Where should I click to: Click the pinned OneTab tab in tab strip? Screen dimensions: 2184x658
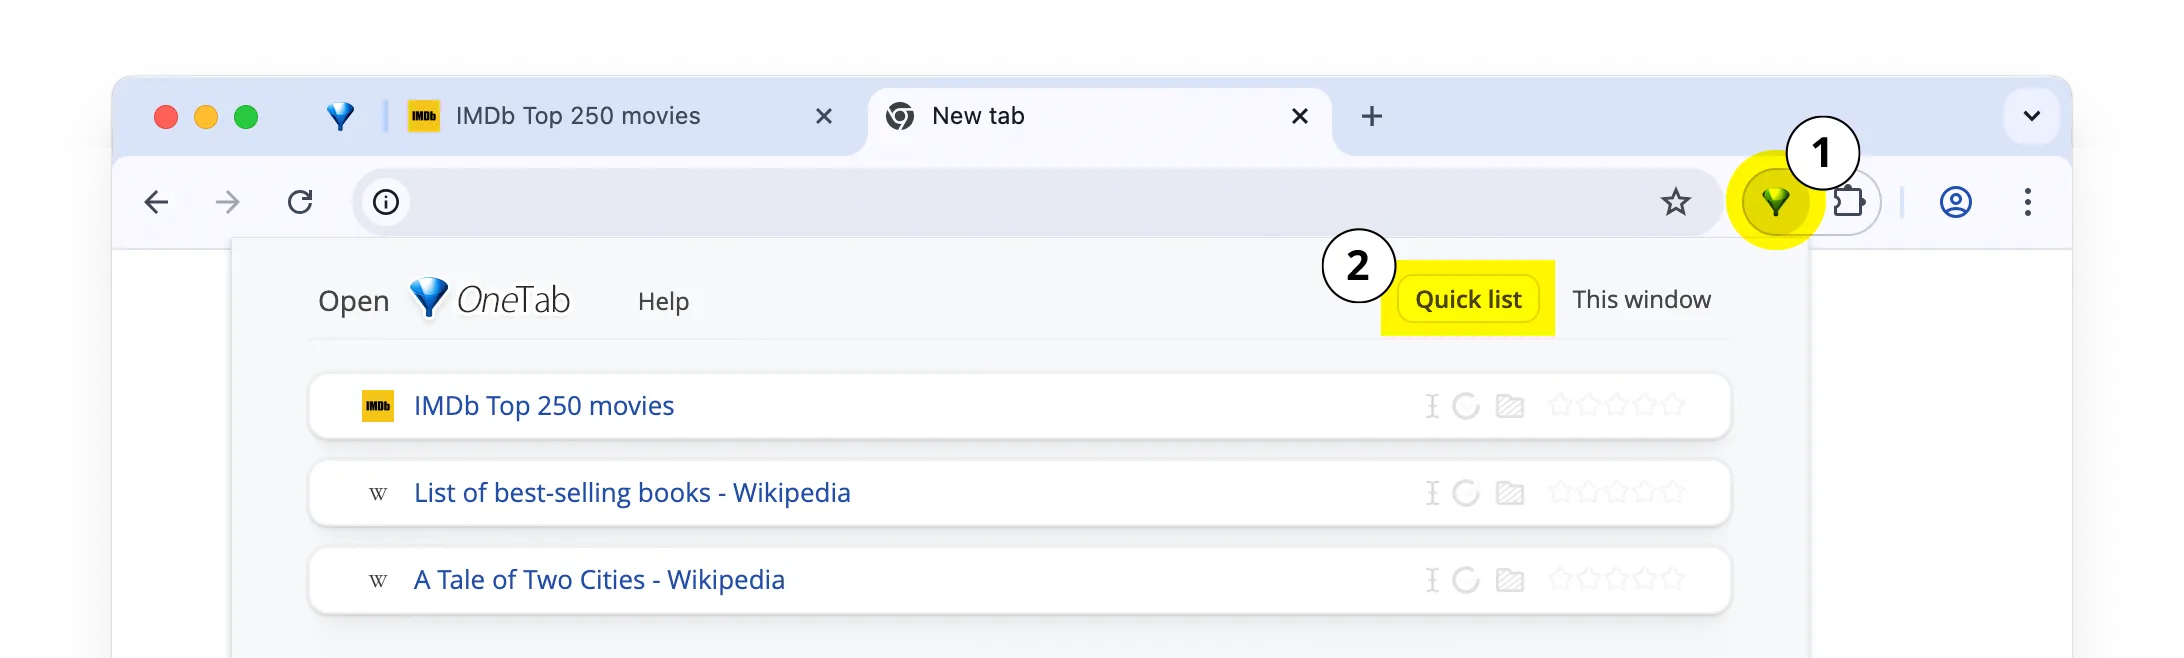(340, 117)
